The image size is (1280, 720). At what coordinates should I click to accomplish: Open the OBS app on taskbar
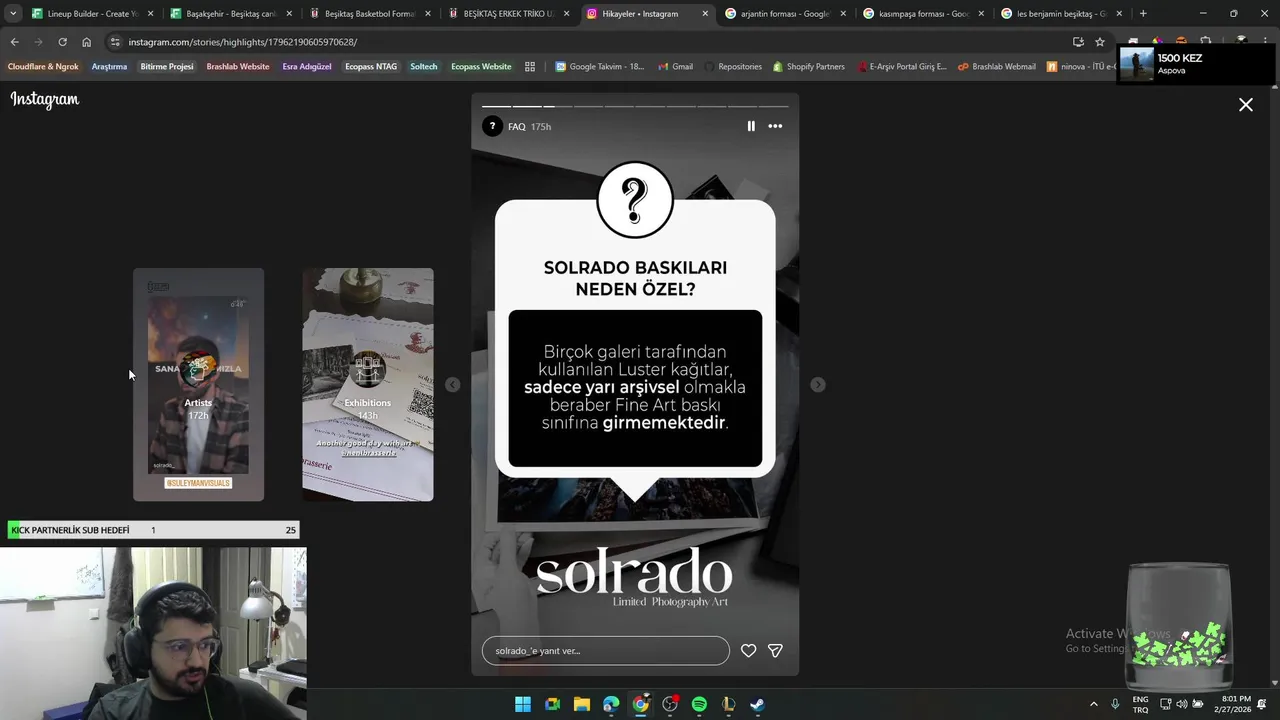(x=670, y=704)
